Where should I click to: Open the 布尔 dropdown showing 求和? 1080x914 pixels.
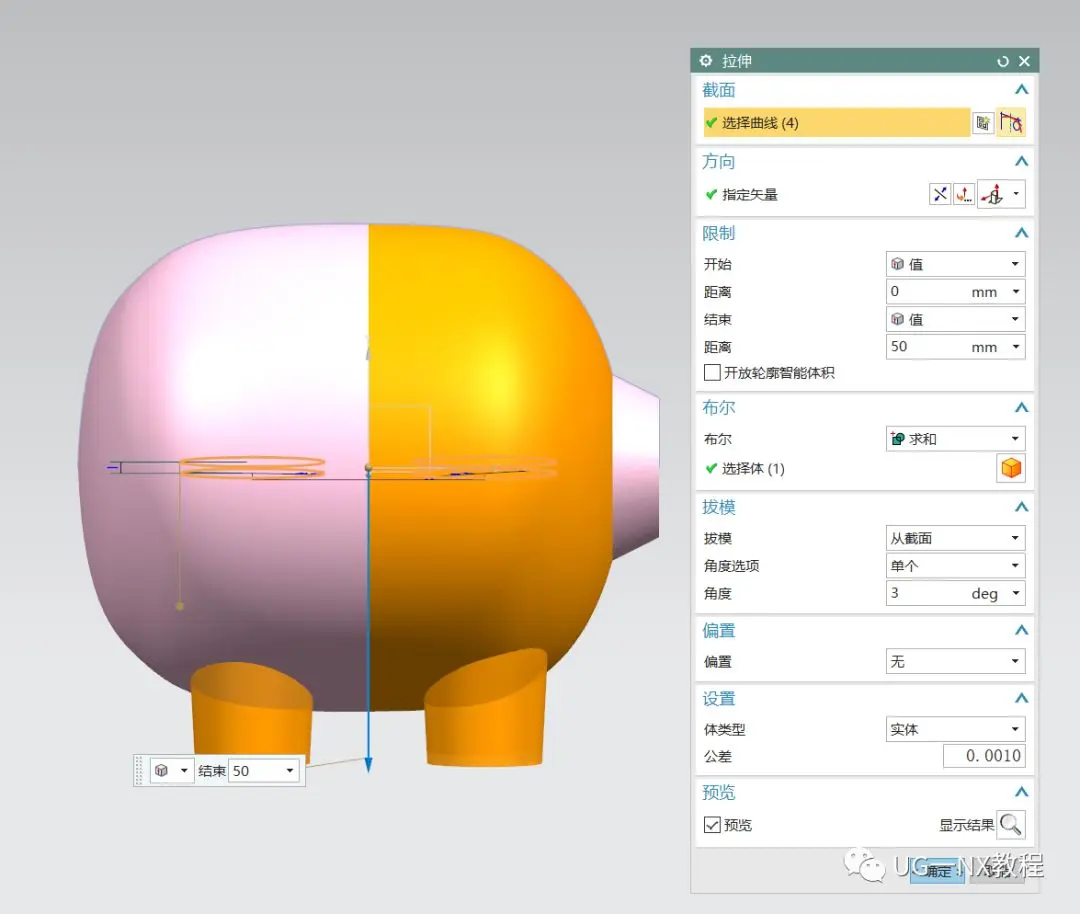click(x=955, y=439)
